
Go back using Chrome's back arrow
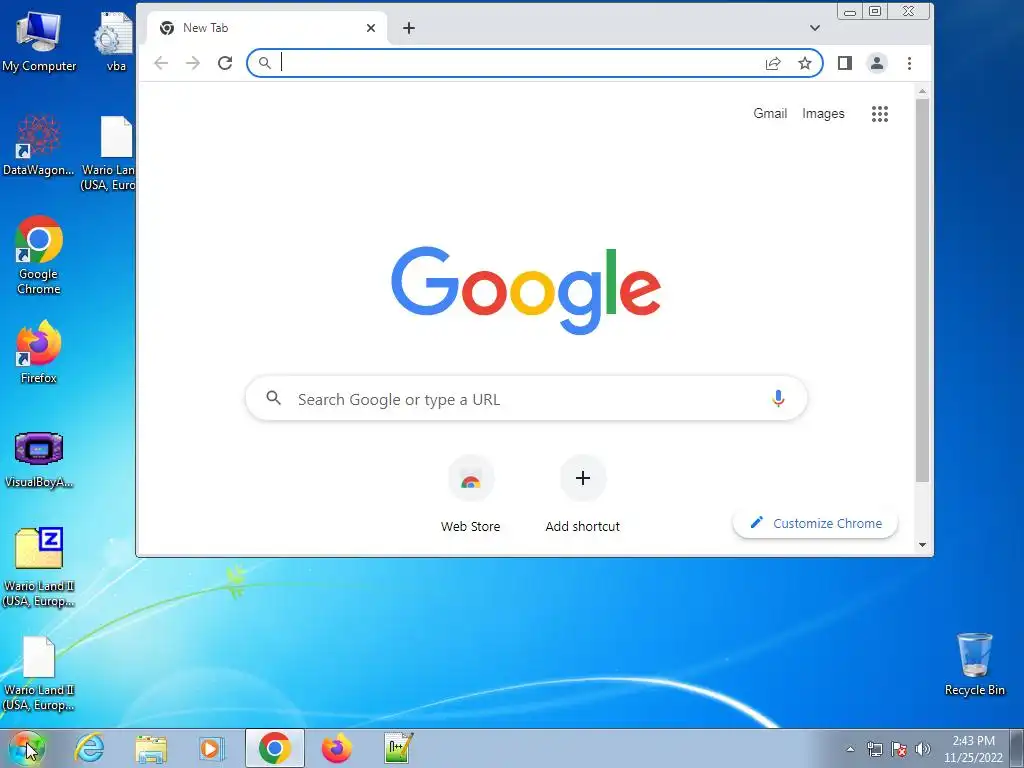pos(161,63)
